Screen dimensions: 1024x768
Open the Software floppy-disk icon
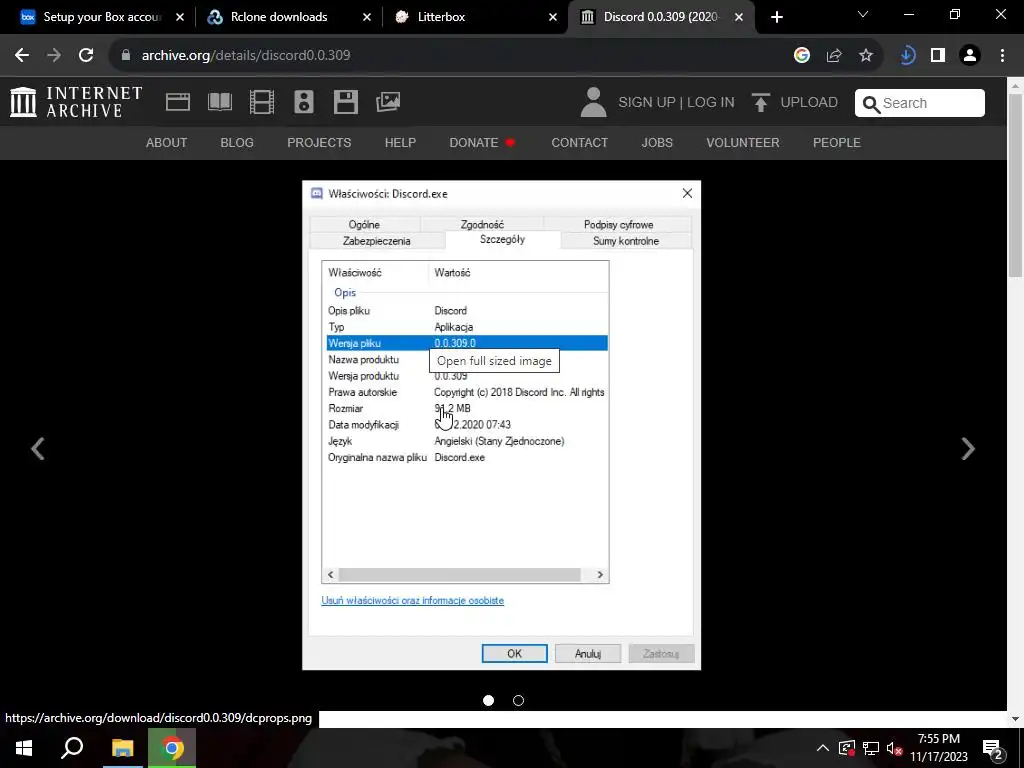pyautogui.click(x=345, y=103)
